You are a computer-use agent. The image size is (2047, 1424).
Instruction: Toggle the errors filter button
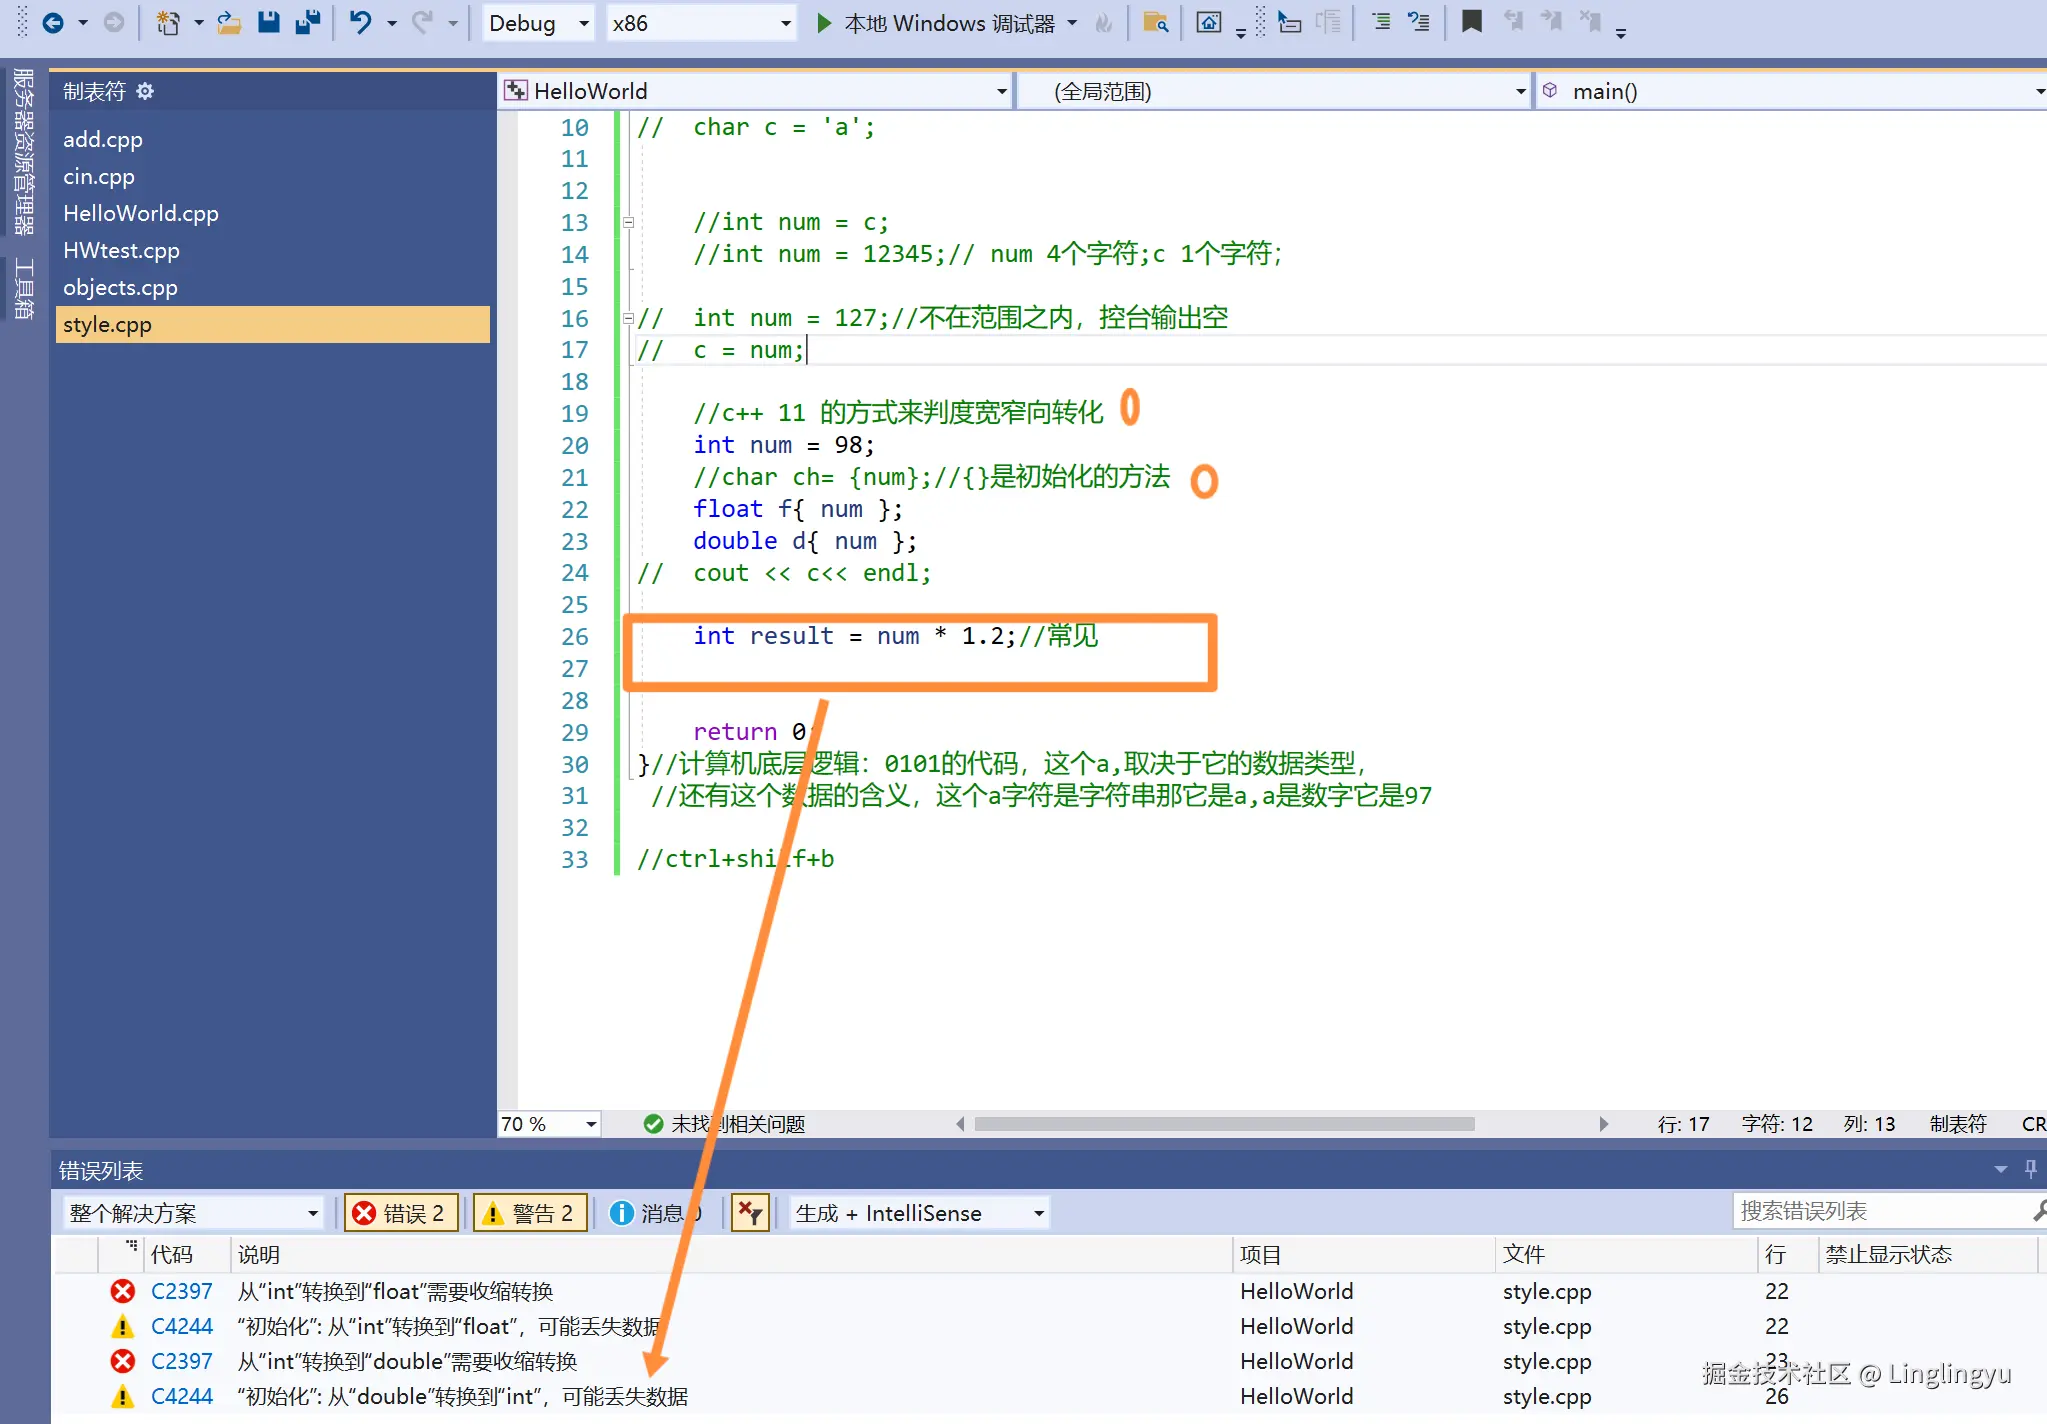pyautogui.click(x=401, y=1213)
